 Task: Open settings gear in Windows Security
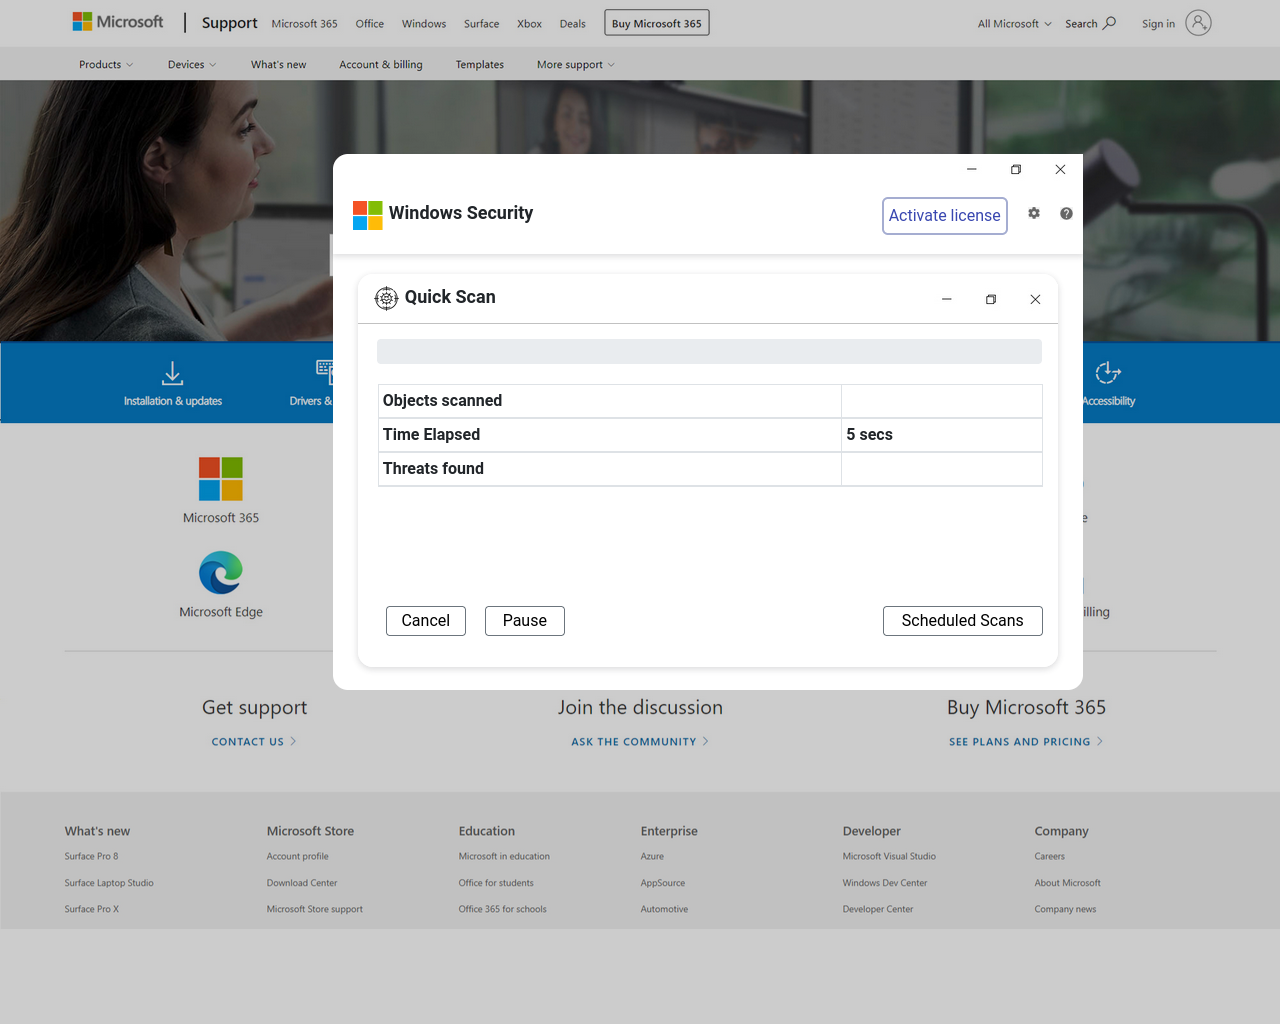point(1034,213)
